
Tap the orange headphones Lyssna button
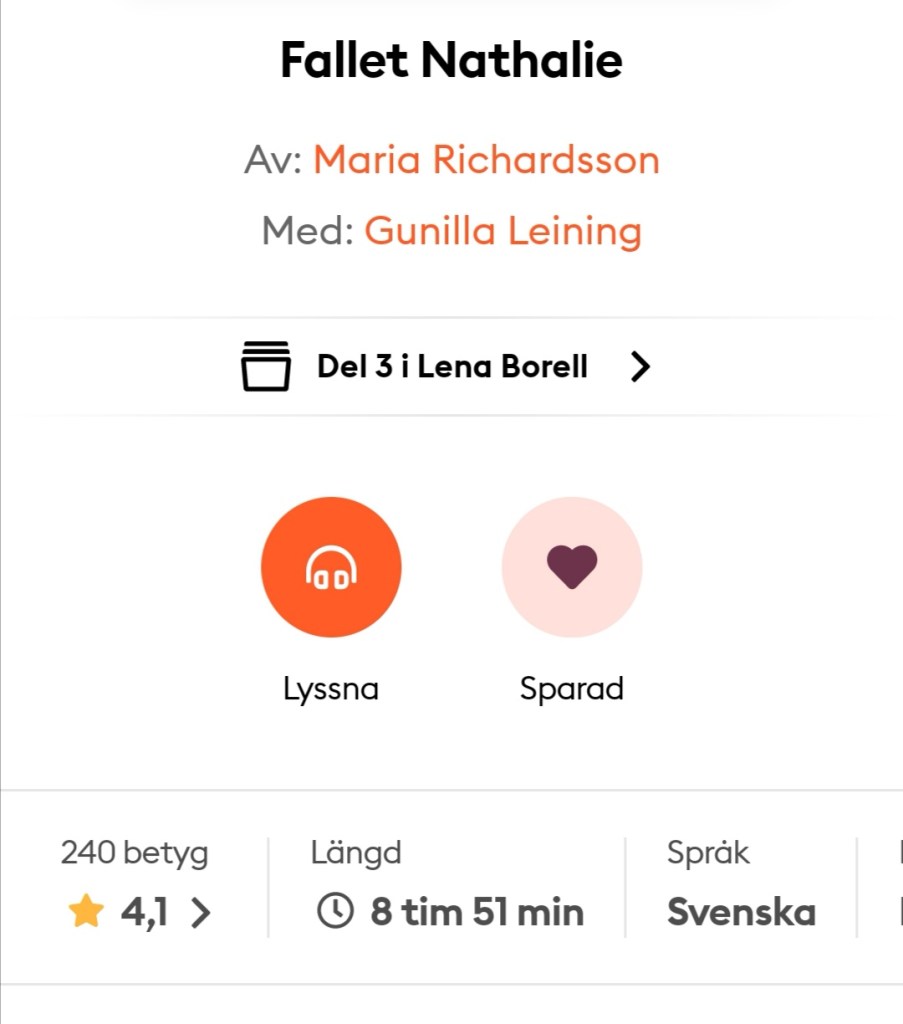coord(331,567)
